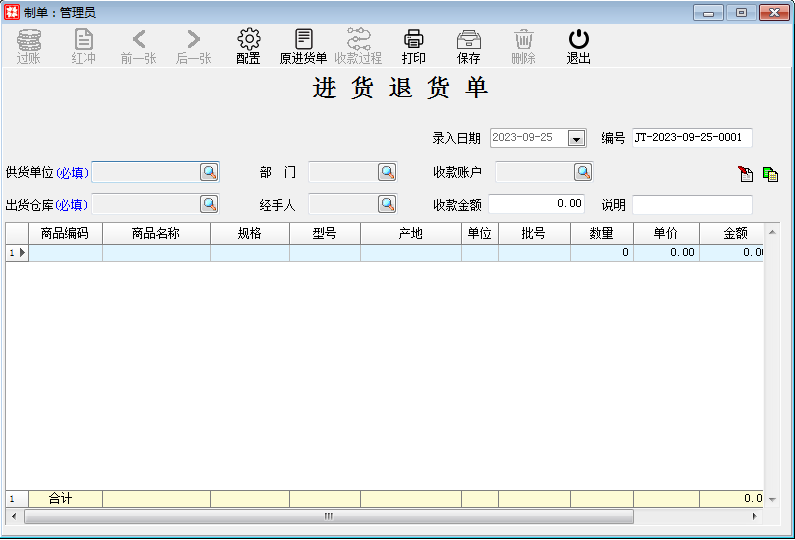Click the horizontal scrollbar right arrow

pos(755,517)
